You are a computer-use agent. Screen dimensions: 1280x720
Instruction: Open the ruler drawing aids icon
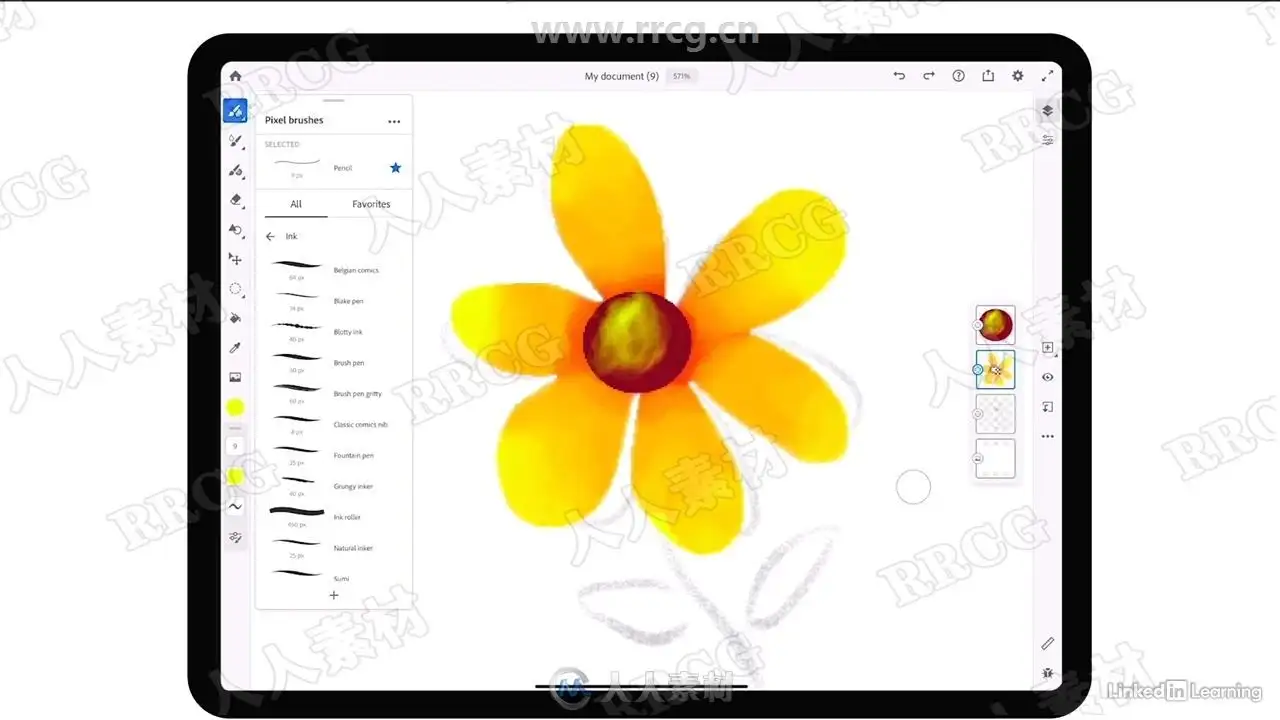pos(1048,644)
